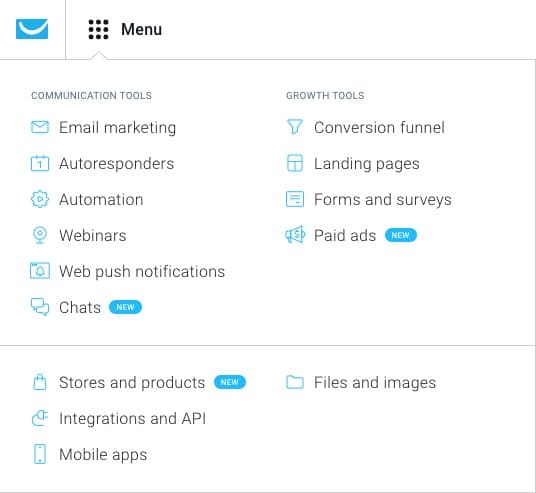Click the Autoresponders calendar icon
Viewport: 536px width, 493px height.
[40, 163]
